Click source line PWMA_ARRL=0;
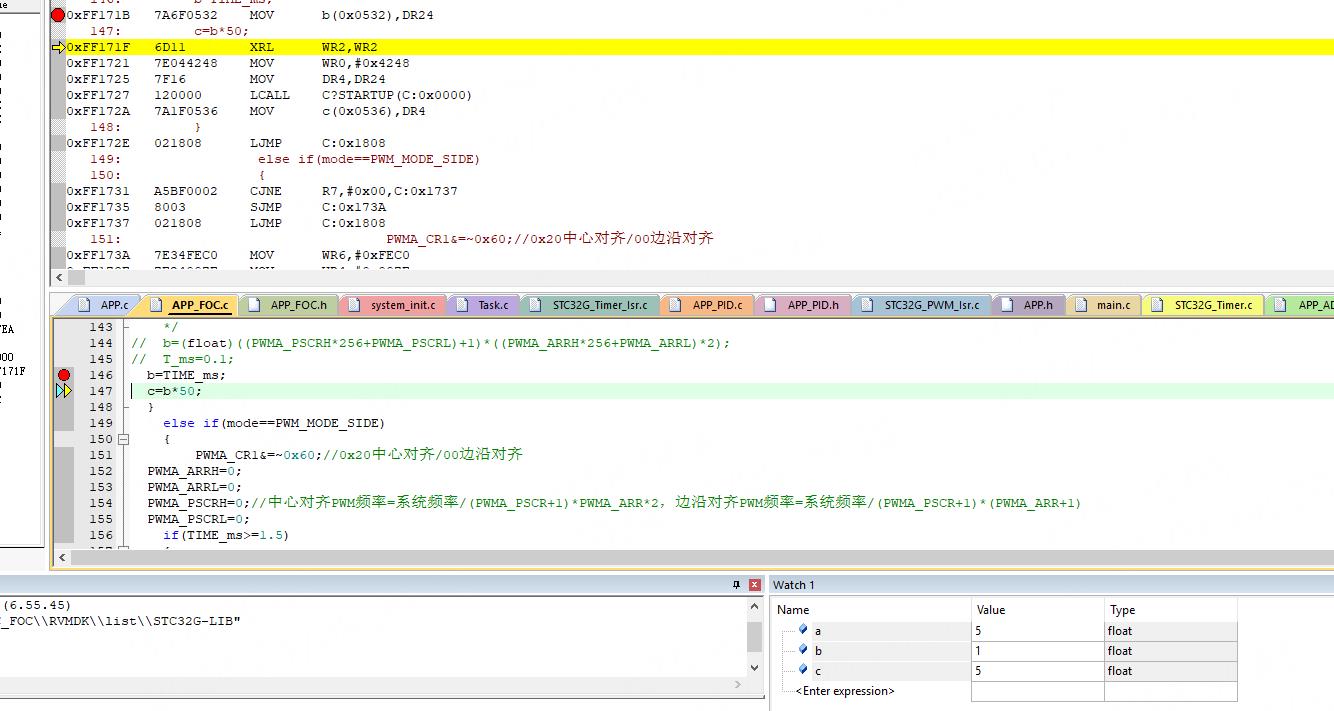This screenshot has width=1334, height=711. [194, 487]
